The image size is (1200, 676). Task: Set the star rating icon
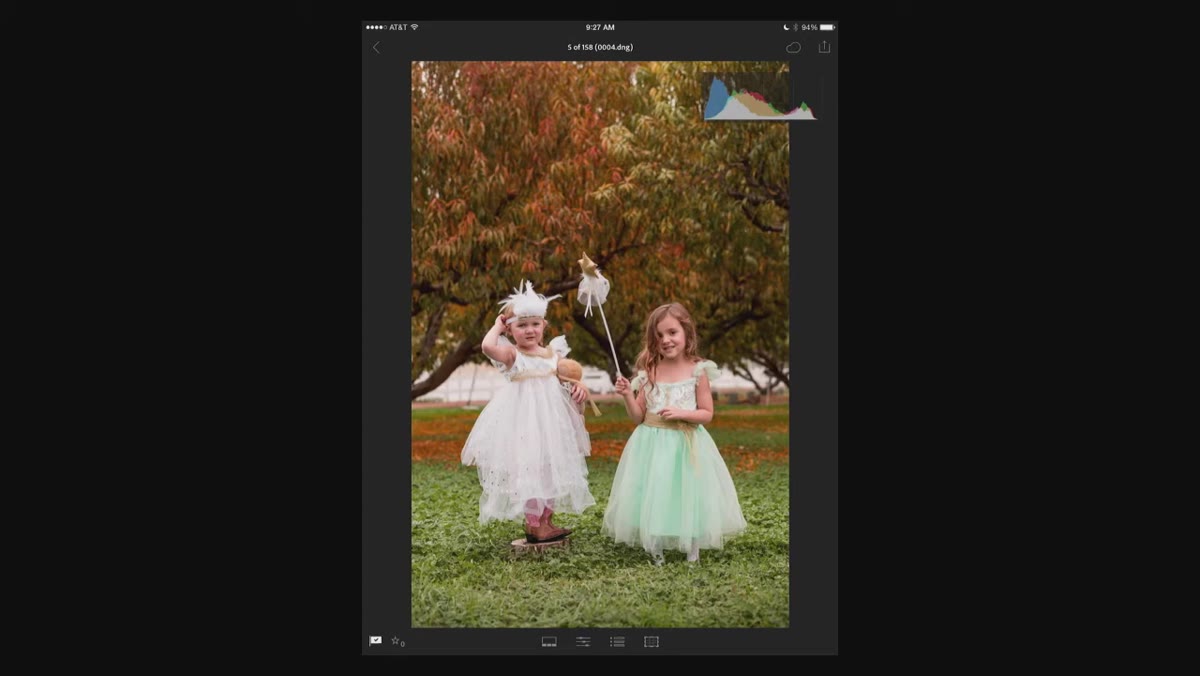[397, 641]
